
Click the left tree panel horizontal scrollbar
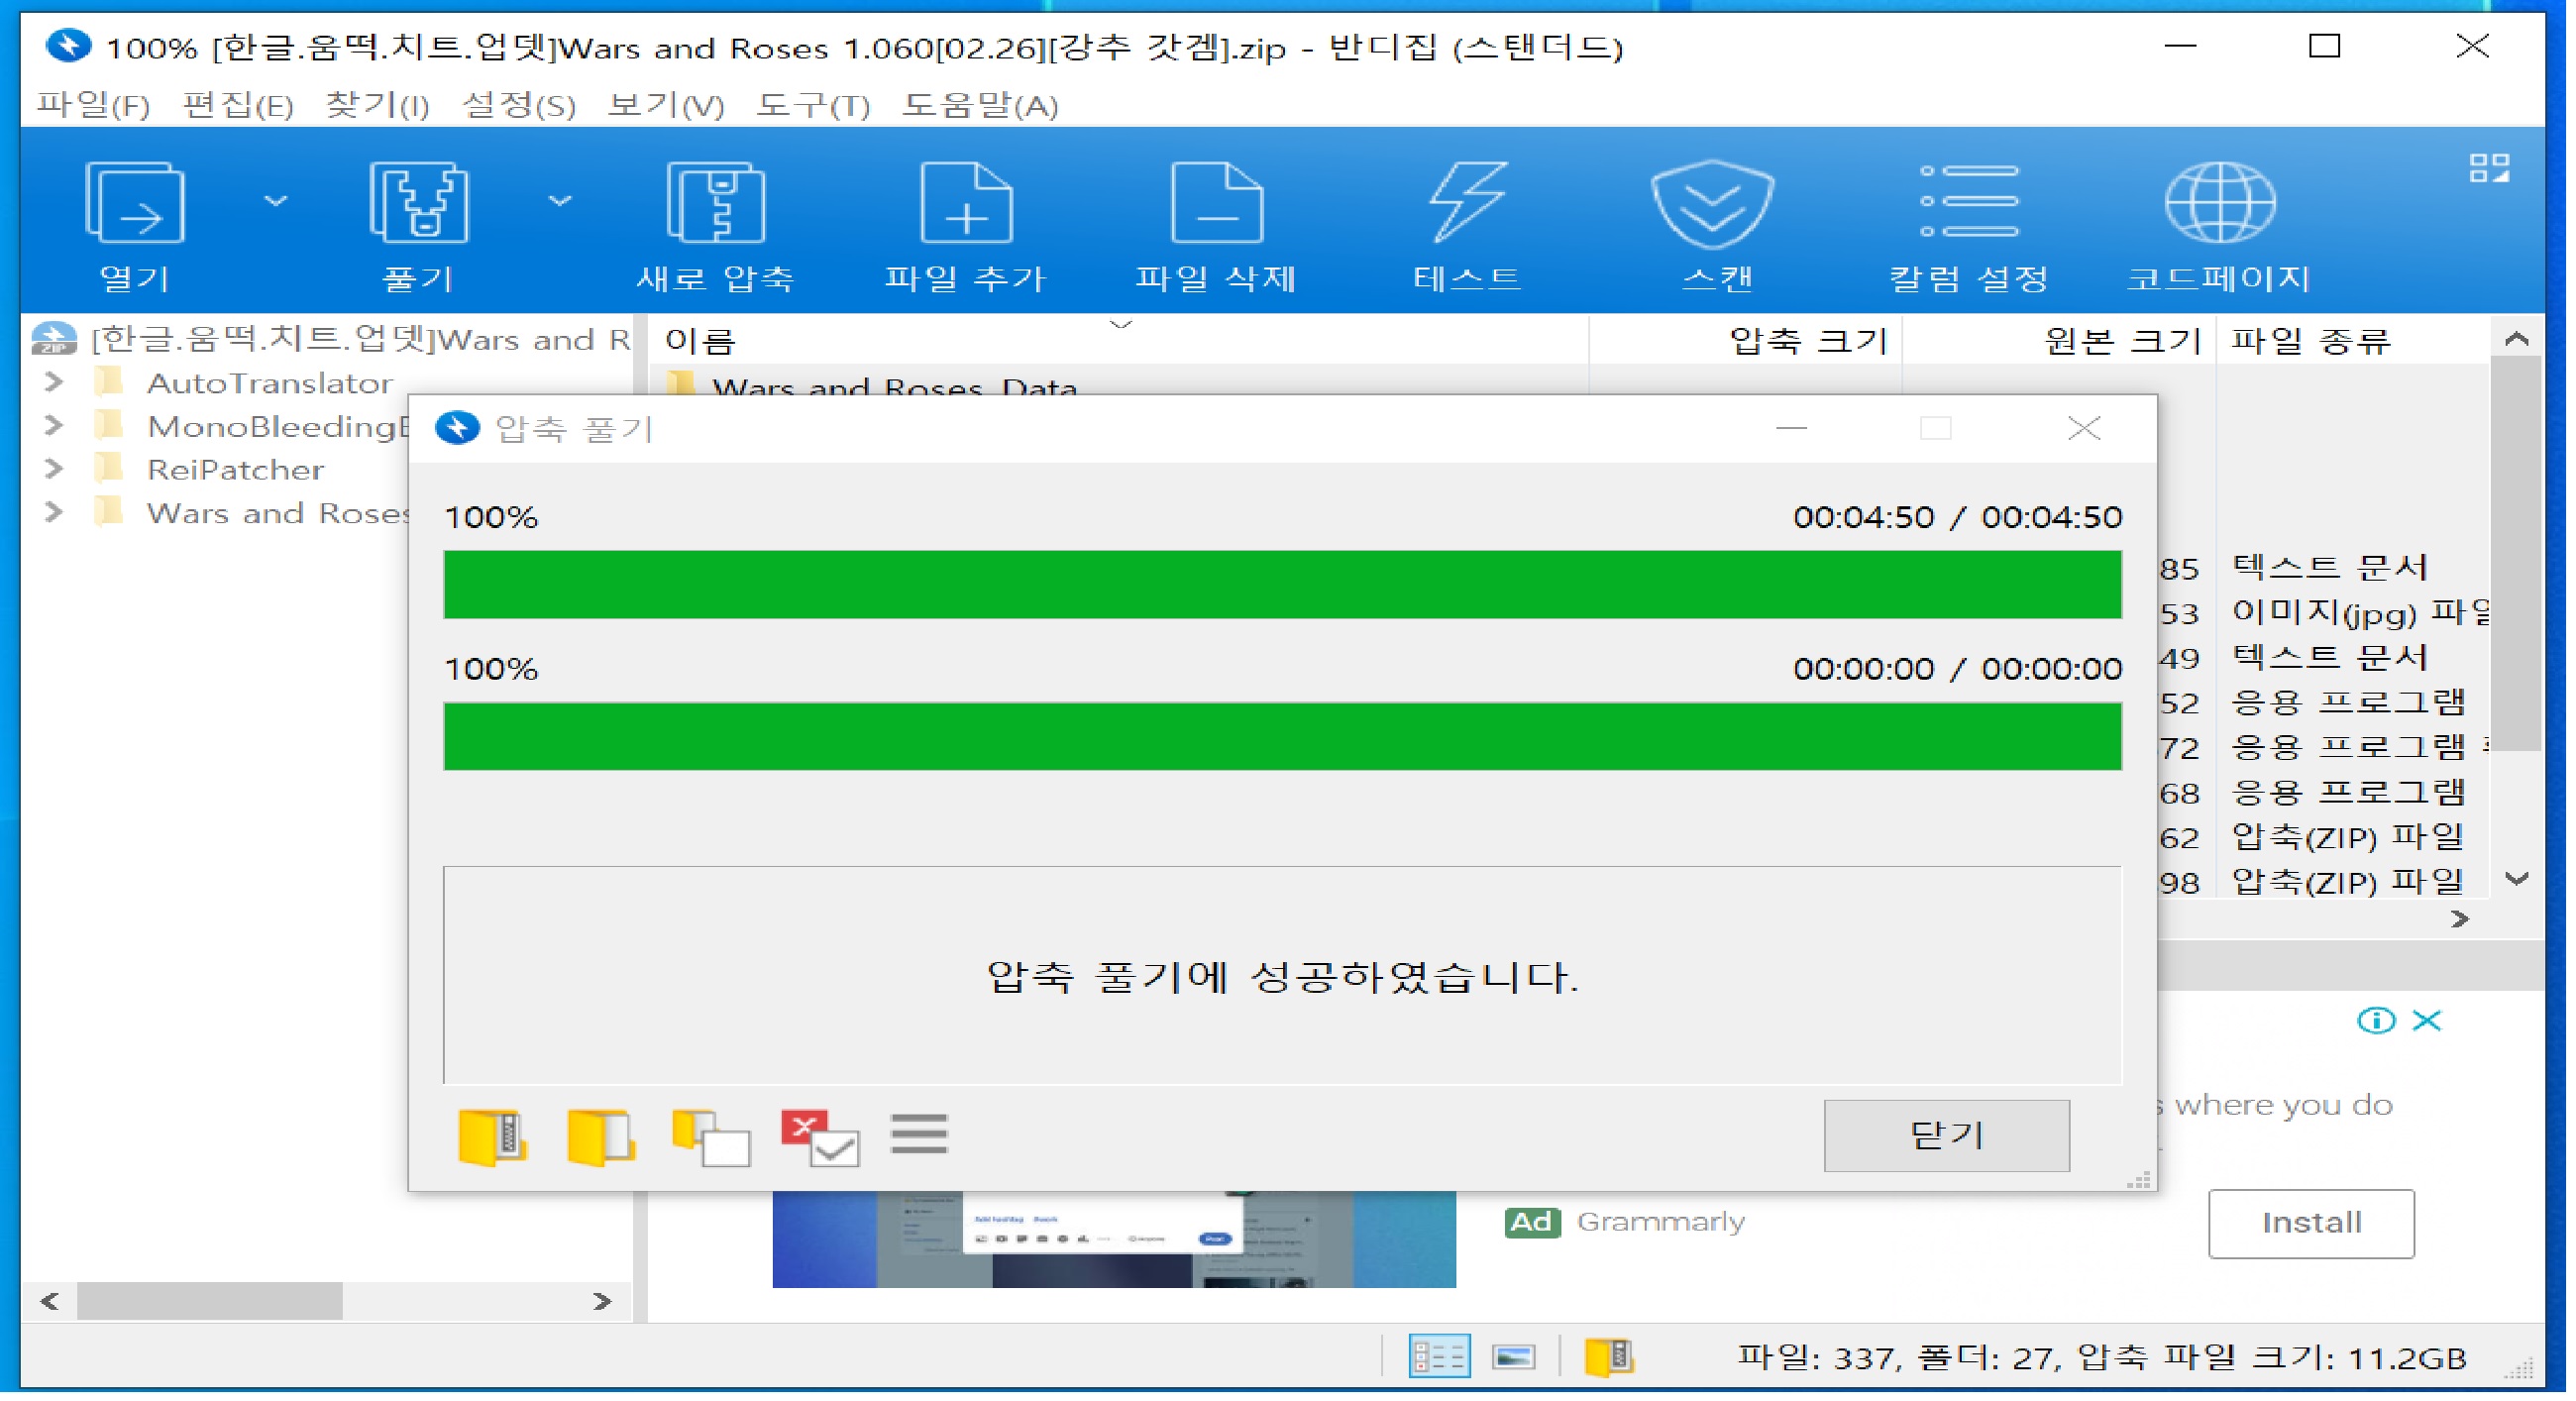click(x=210, y=1301)
